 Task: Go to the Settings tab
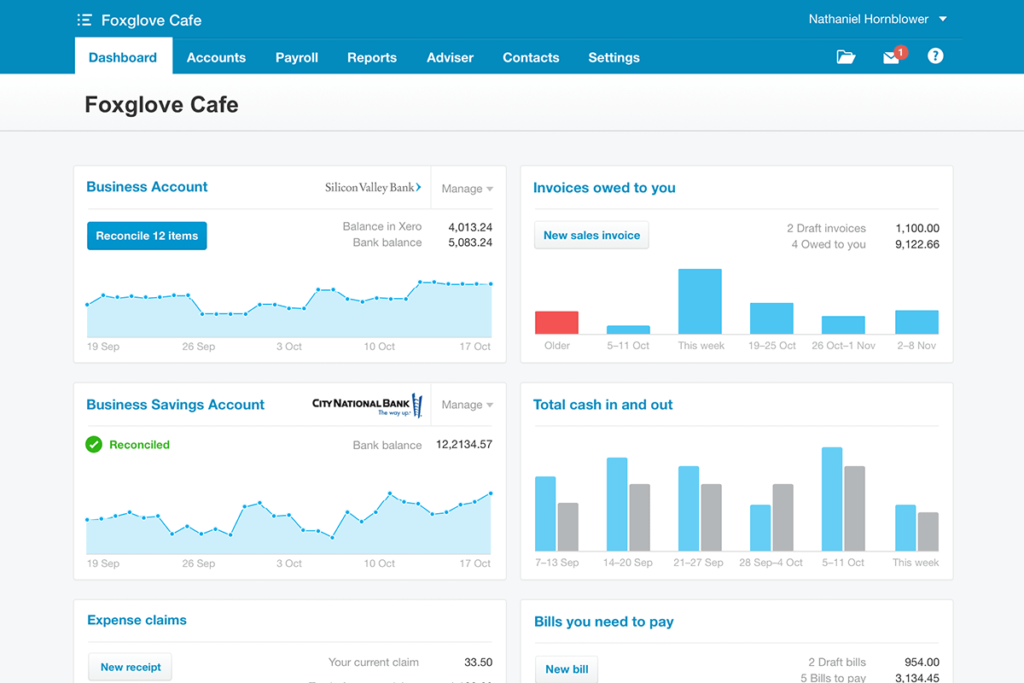(x=613, y=57)
